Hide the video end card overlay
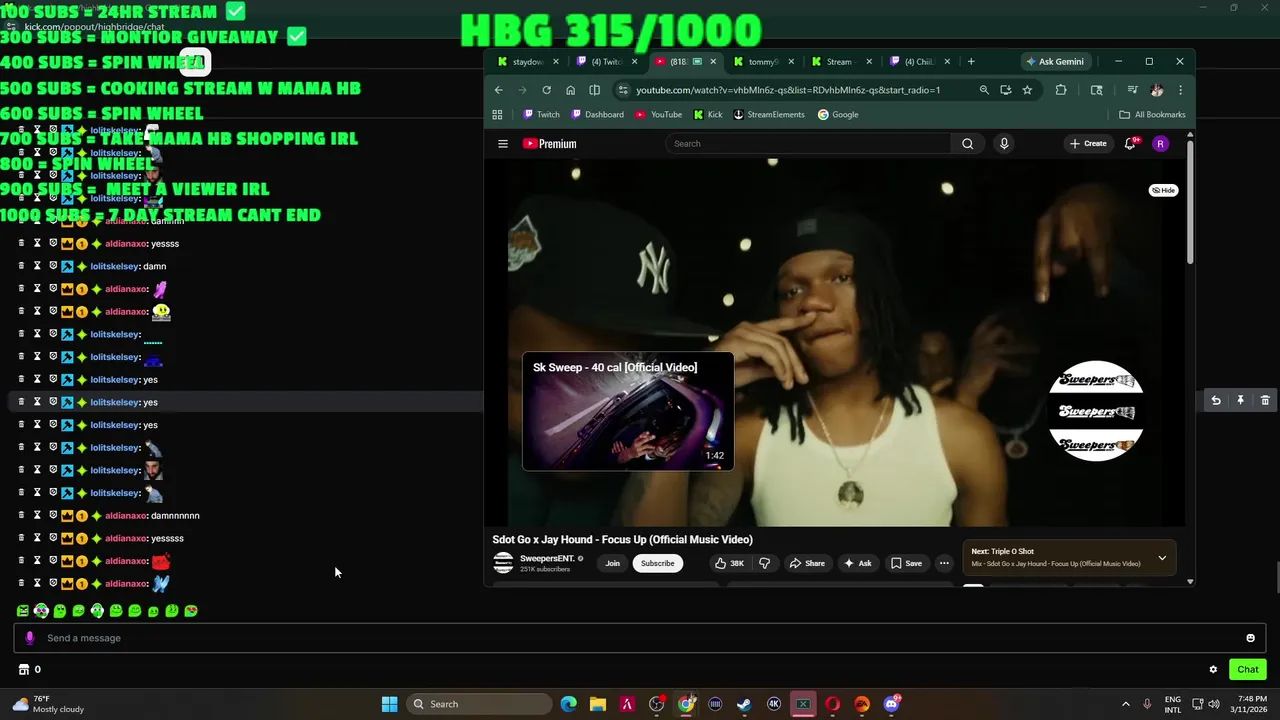The width and height of the screenshot is (1280, 720). [x=1163, y=190]
